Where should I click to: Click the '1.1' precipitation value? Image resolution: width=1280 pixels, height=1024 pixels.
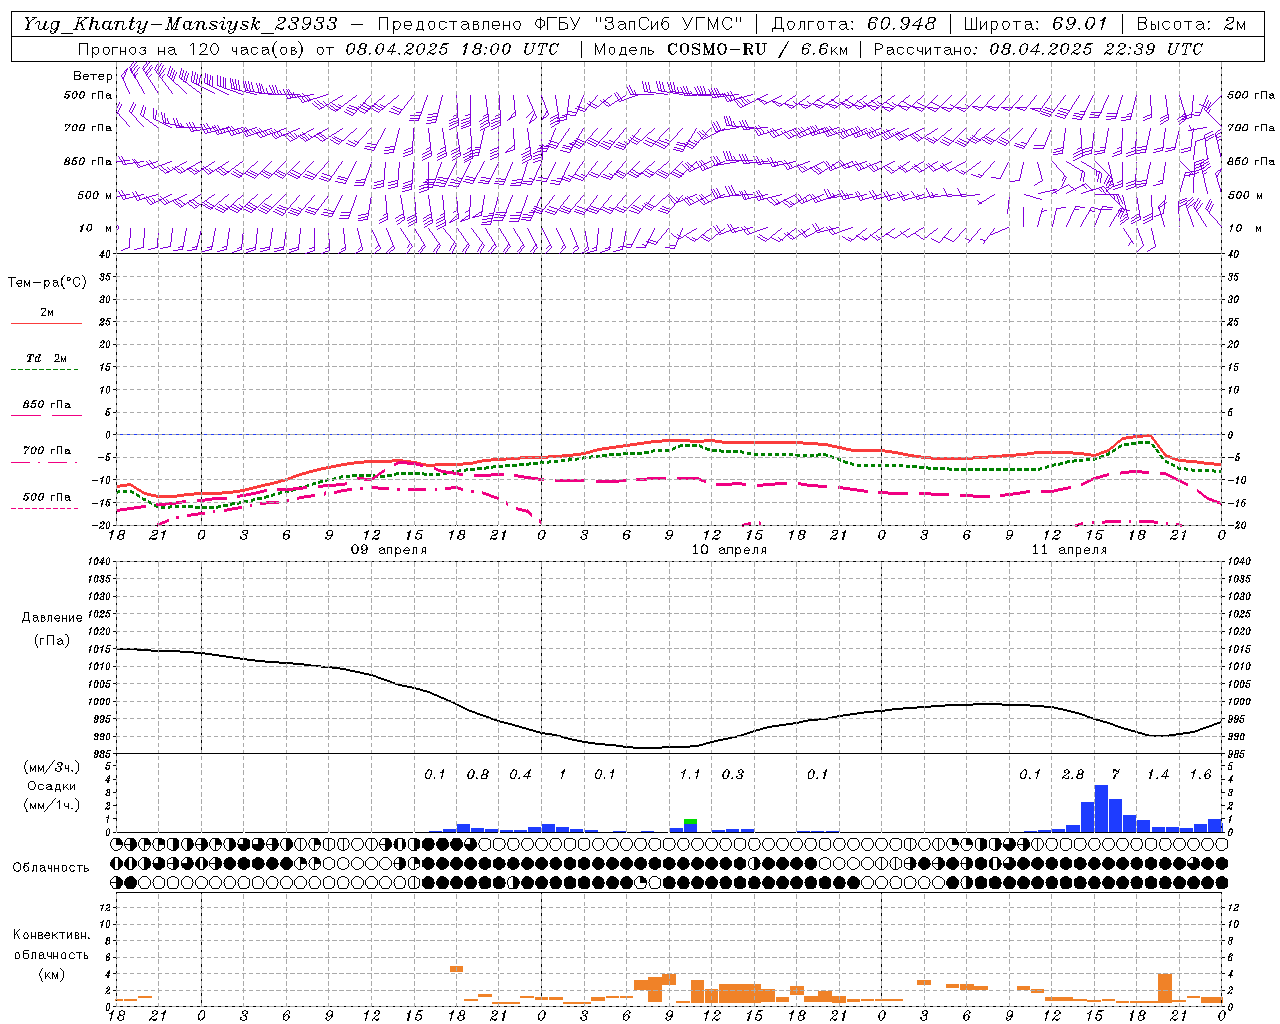coord(690,775)
